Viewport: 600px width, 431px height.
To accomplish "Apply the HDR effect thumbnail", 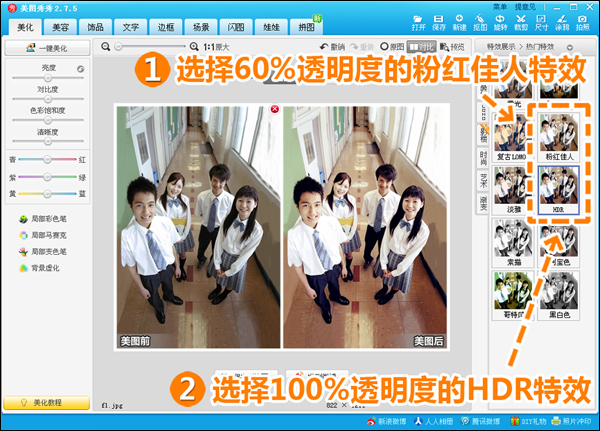I will (559, 190).
